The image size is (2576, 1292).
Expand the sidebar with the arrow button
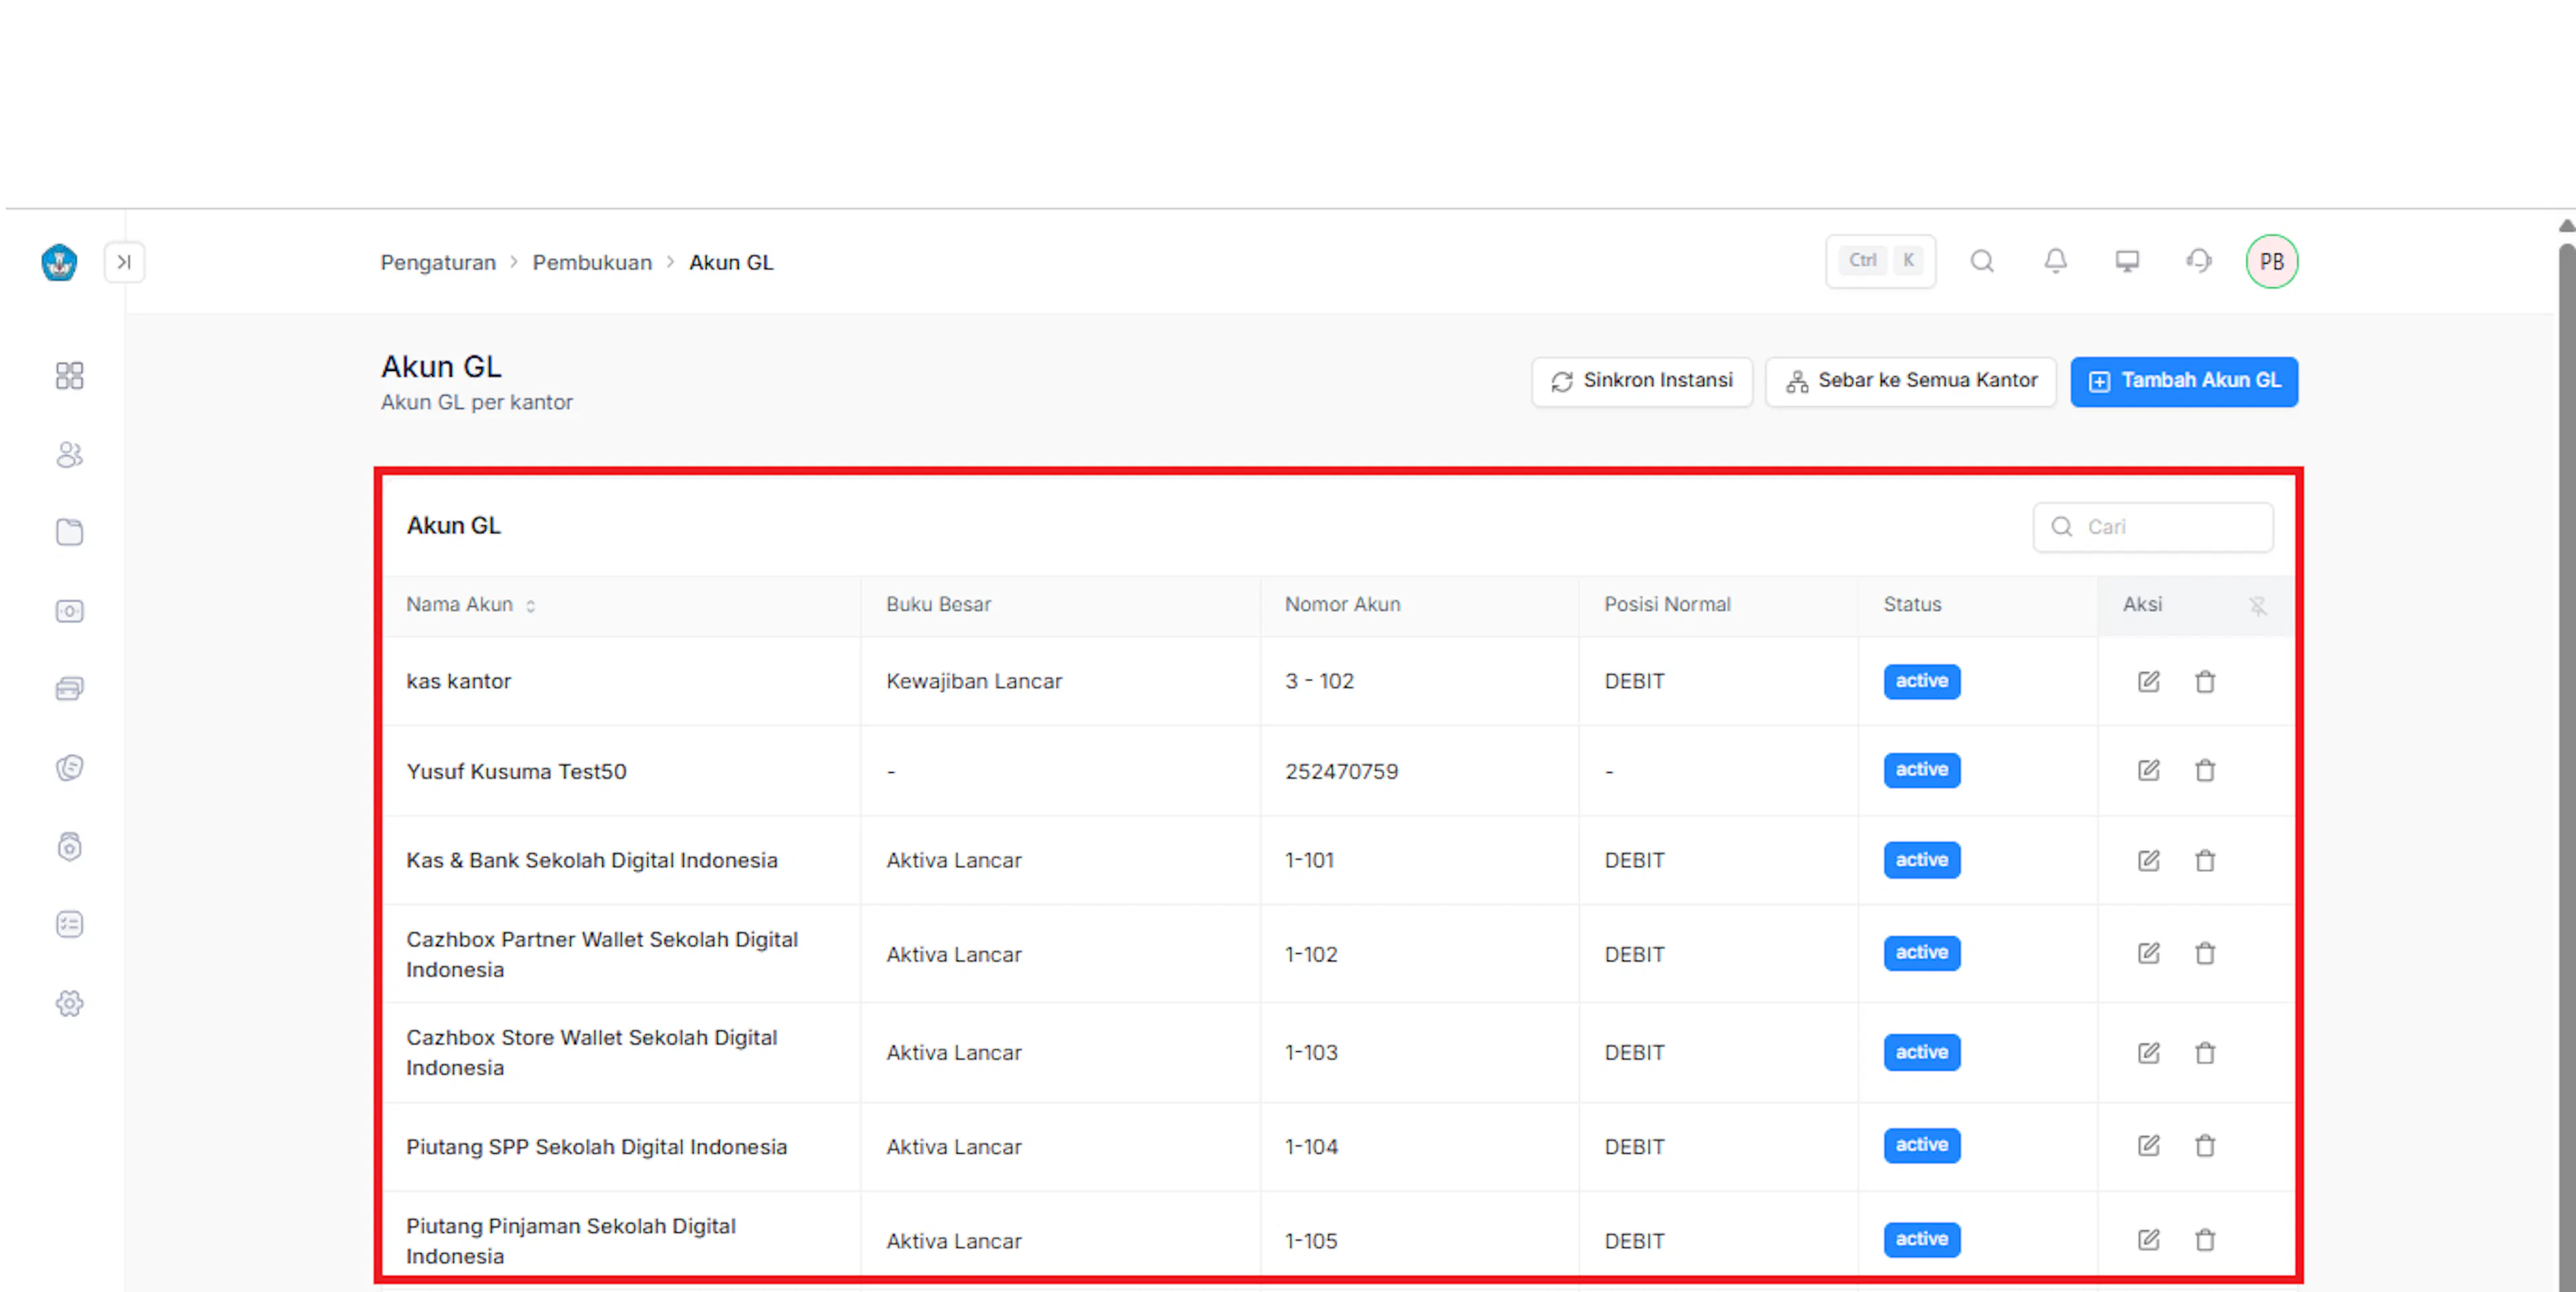pos(124,262)
